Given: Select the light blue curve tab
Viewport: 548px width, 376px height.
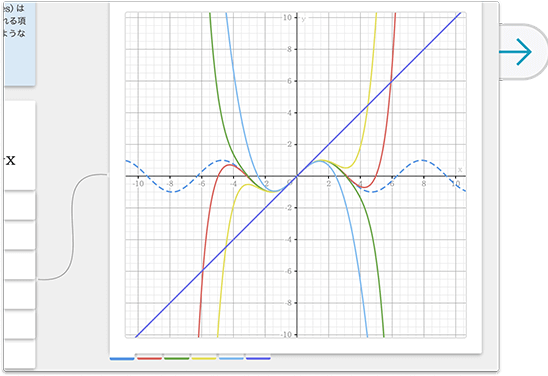Looking at the screenshot, I should 231,357.
